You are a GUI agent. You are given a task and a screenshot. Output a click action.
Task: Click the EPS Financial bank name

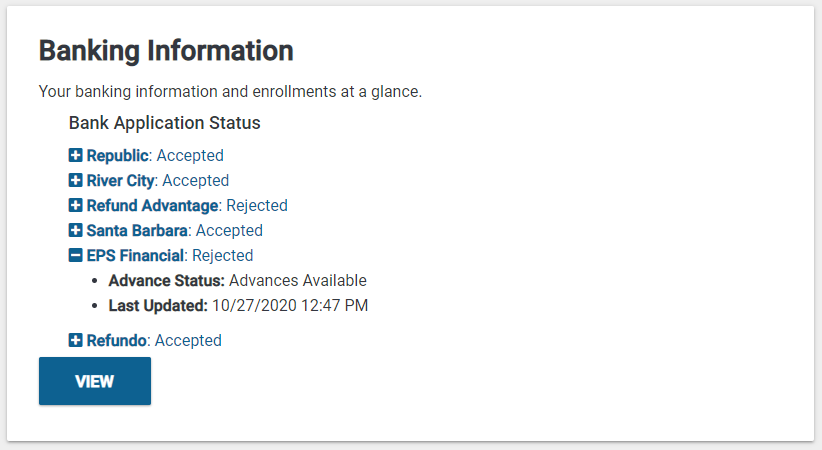click(x=135, y=256)
